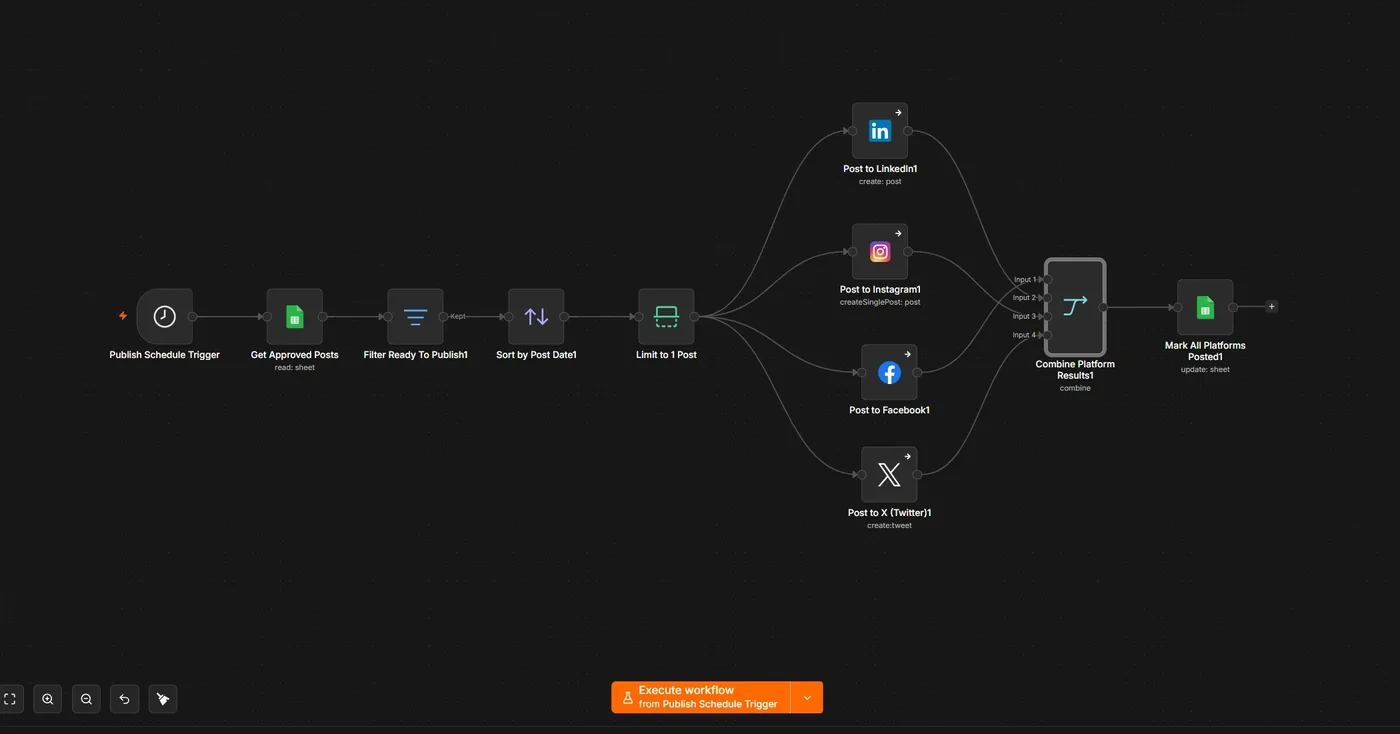Select the Mark All Platforms Posted1 sheets node
Screen dimensions: 1400x734
pos(1205,307)
